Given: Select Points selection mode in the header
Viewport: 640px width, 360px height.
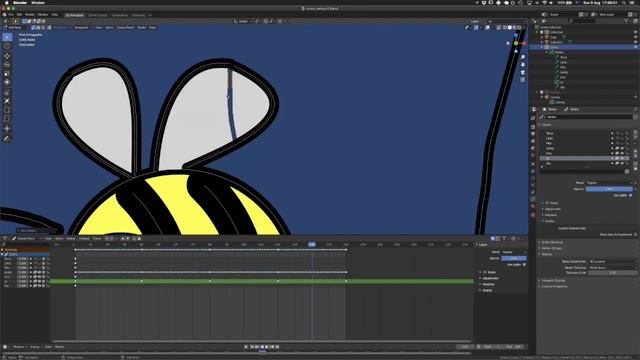Looking at the screenshot, I should 34,27.
